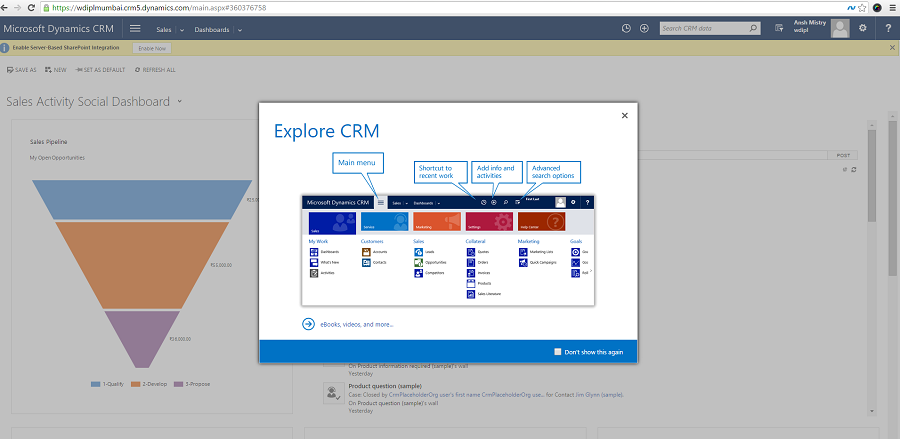This screenshot has width=900, height=439.
Task: Click the Explore CRM navigation illustration image
Action: click(x=448, y=250)
